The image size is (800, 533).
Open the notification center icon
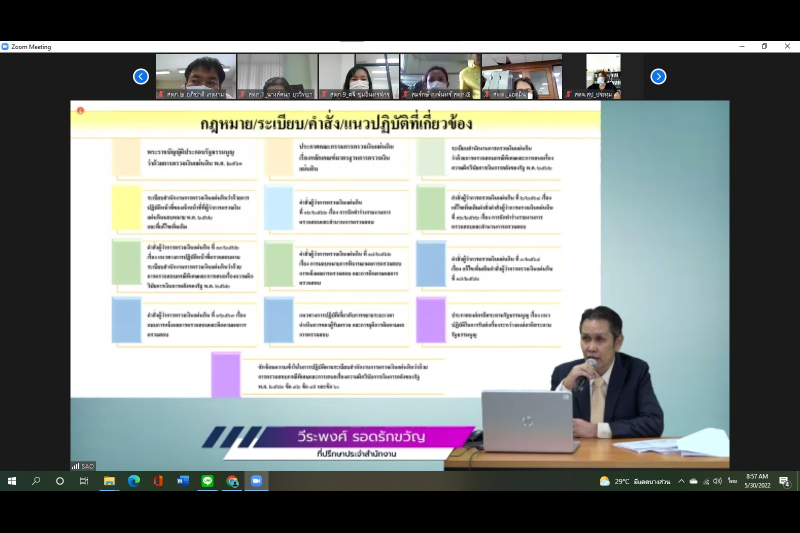pos(784,481)
